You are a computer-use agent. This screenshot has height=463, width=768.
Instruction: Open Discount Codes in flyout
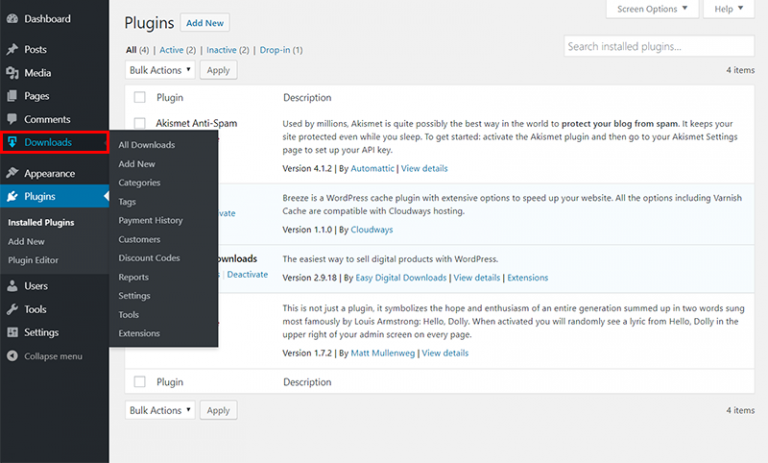[149, 258]
